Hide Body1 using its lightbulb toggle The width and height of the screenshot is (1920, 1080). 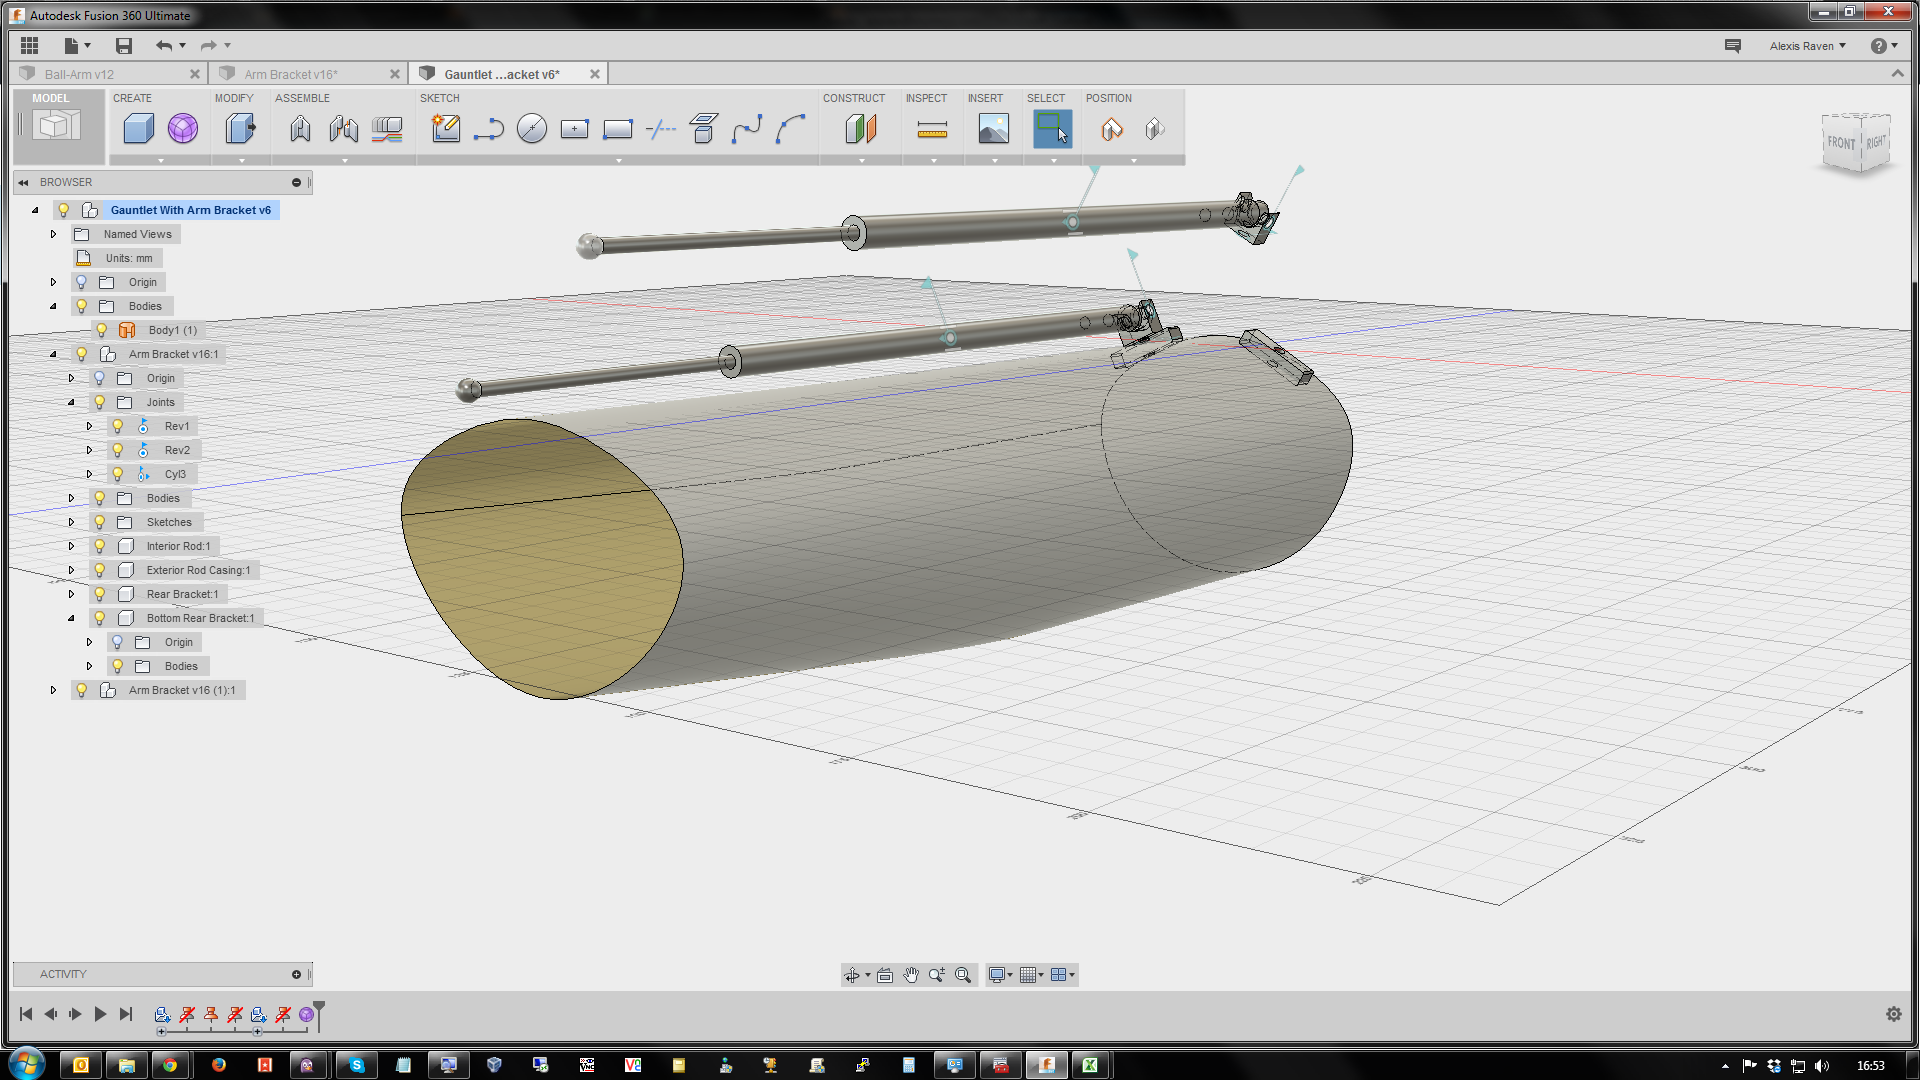pos(102,329)
